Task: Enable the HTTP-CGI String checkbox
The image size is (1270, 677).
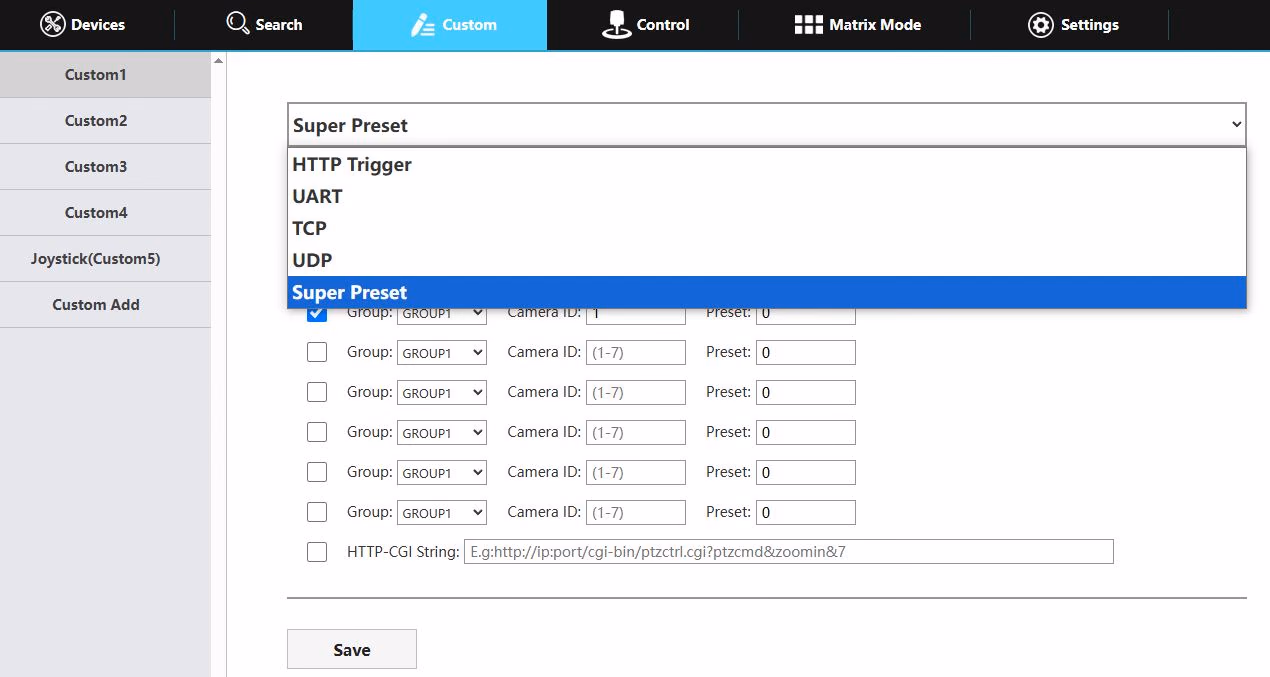Action: click(x=317, y=552)
